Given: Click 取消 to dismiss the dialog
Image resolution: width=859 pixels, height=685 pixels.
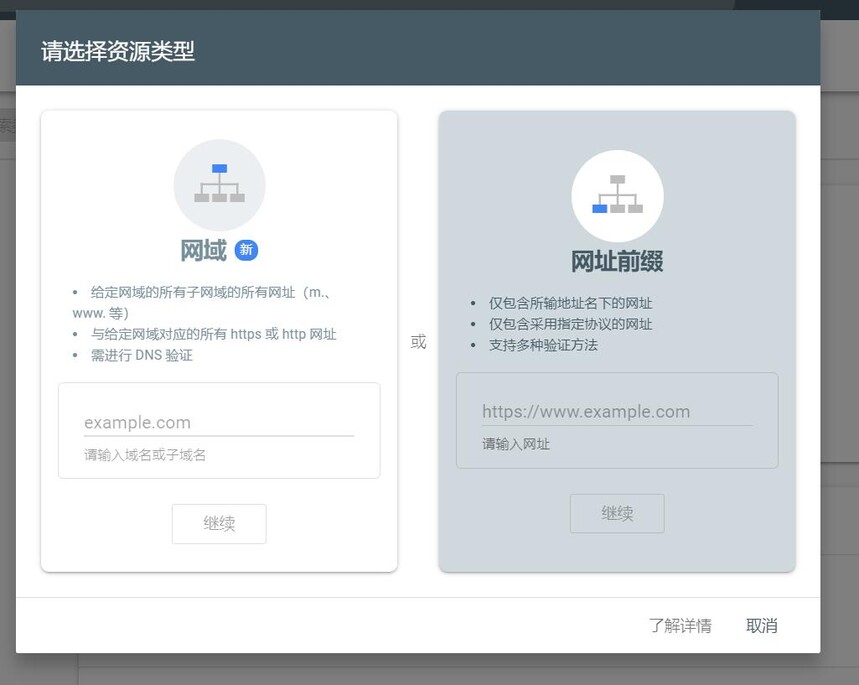Looking at the screenshot, I should coord(761,625).
